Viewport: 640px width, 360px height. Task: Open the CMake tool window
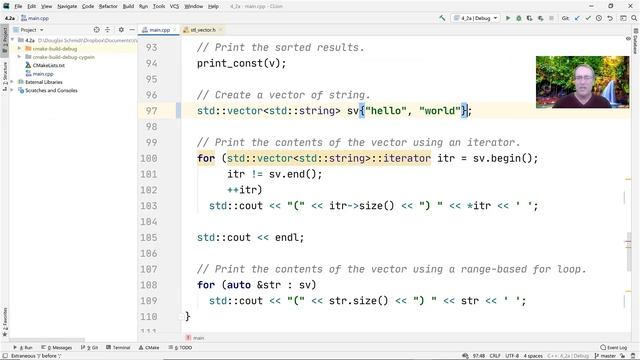[x=149, y=347]
